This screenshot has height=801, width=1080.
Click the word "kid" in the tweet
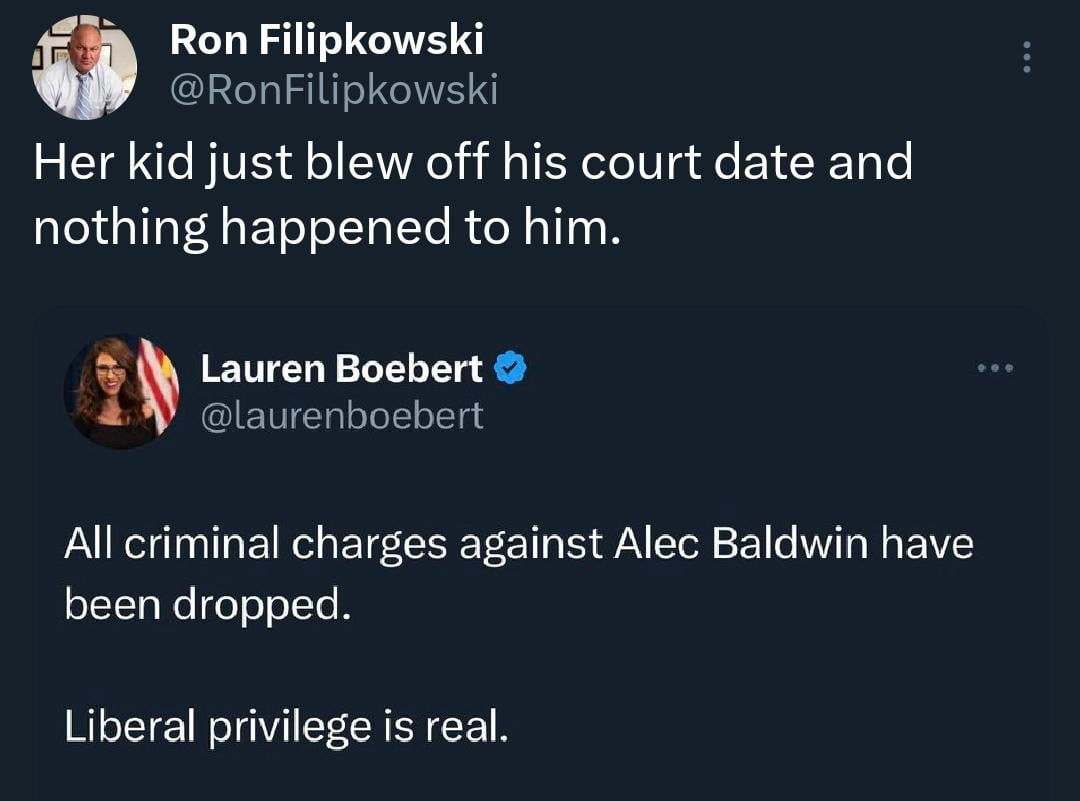coord(168,162)
